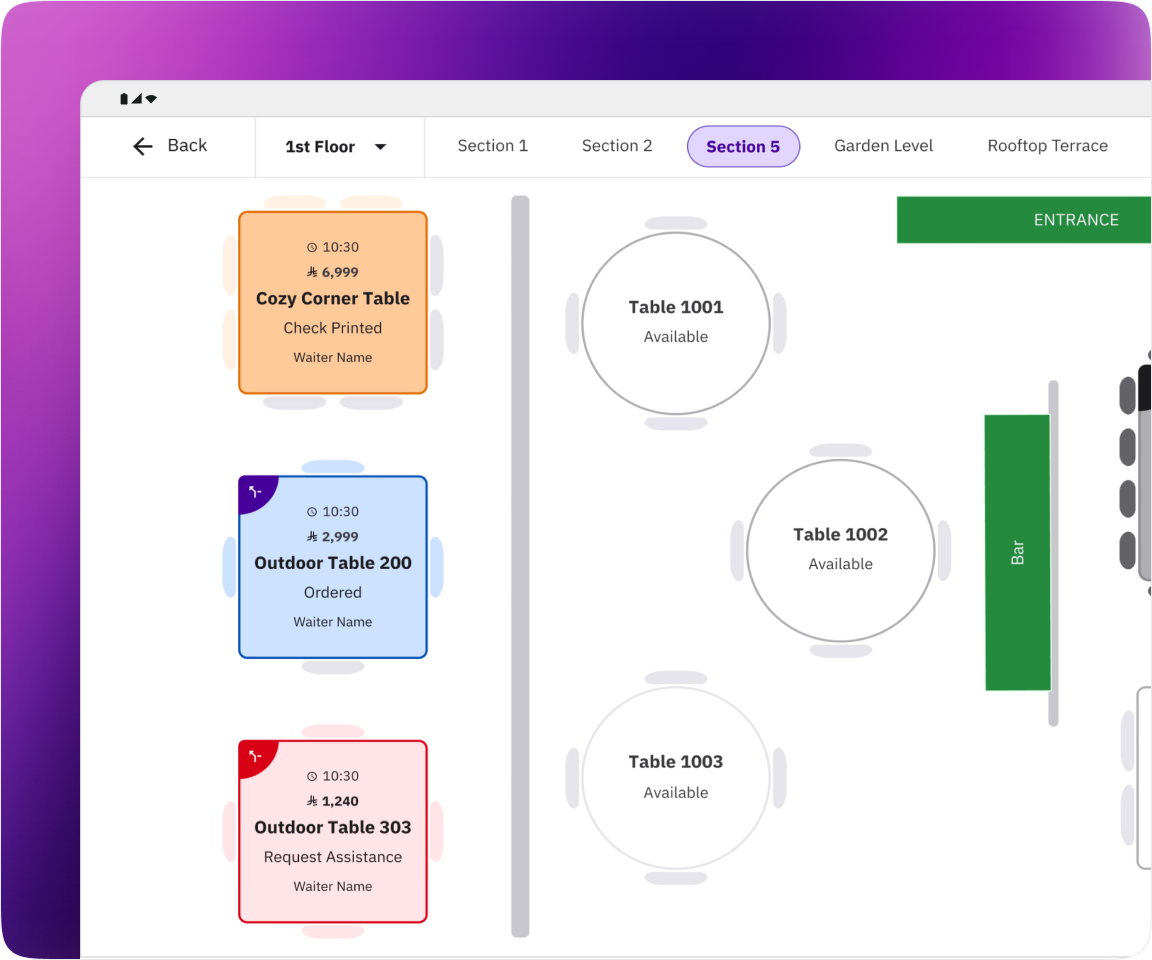
Task: Click the green ENTRANCE block
Action: [x=1023, y=220]
